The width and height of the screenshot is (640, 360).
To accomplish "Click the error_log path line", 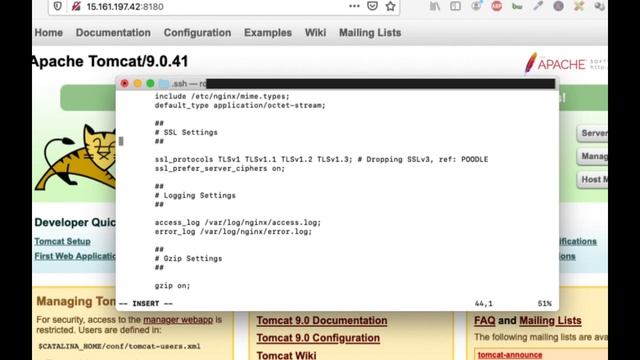I will point(233,231).
